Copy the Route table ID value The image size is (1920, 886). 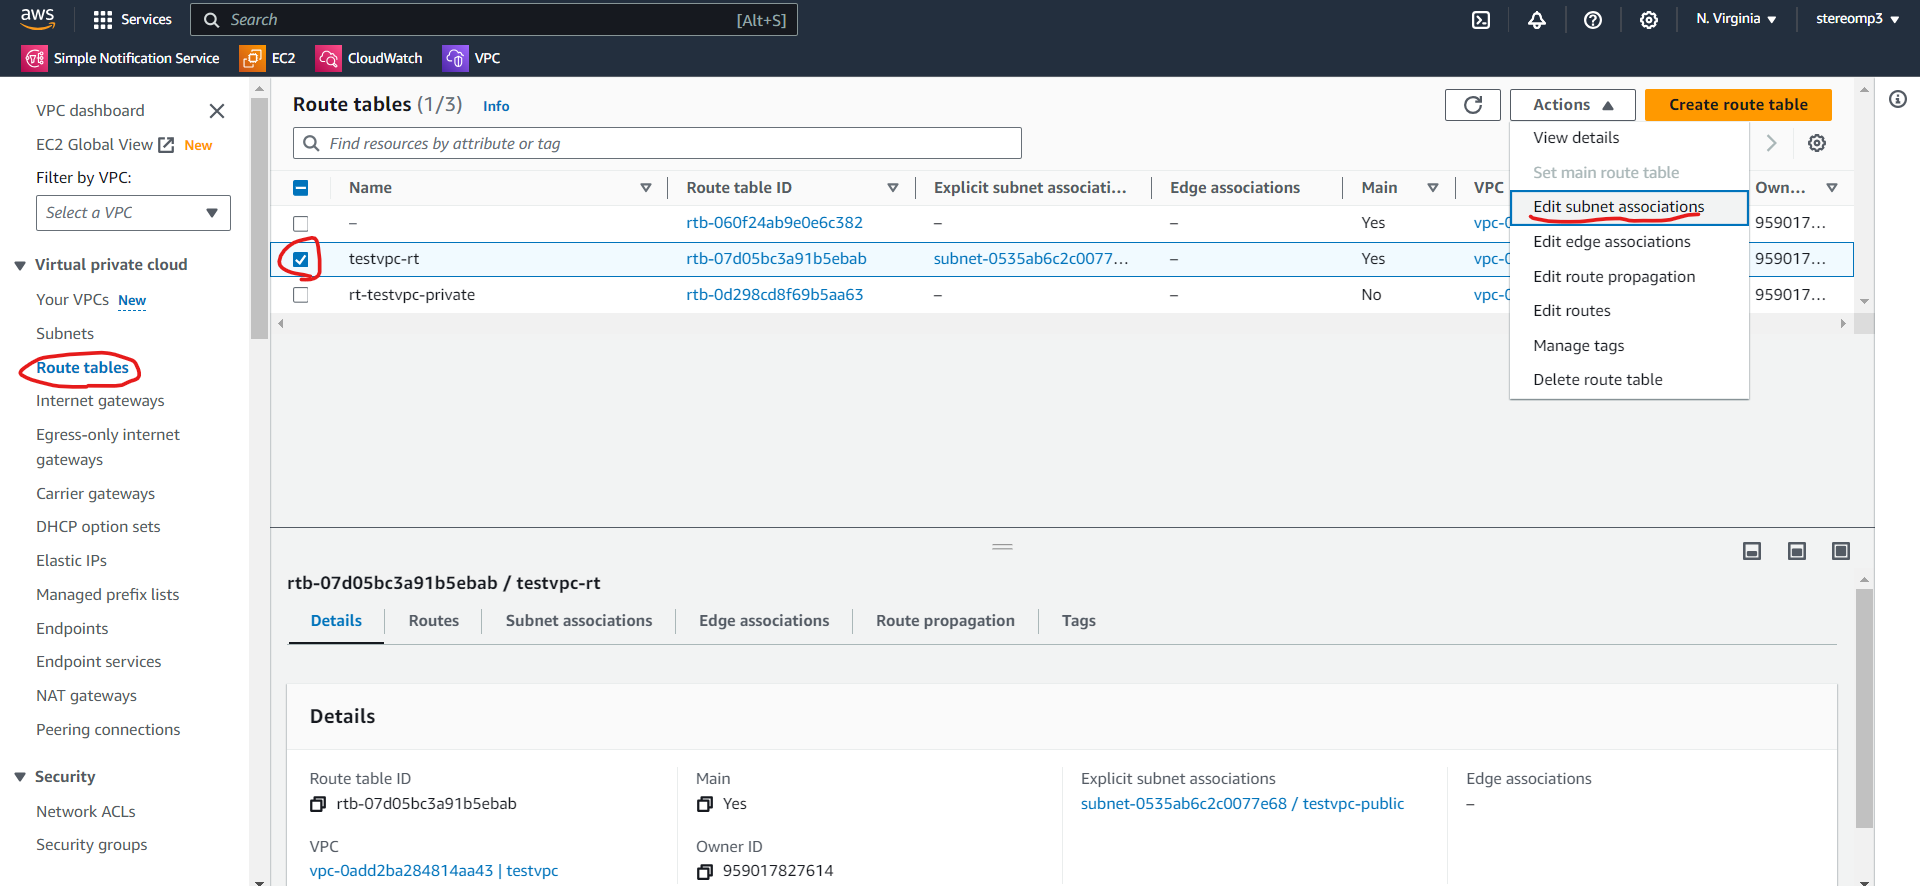point(318,804)
